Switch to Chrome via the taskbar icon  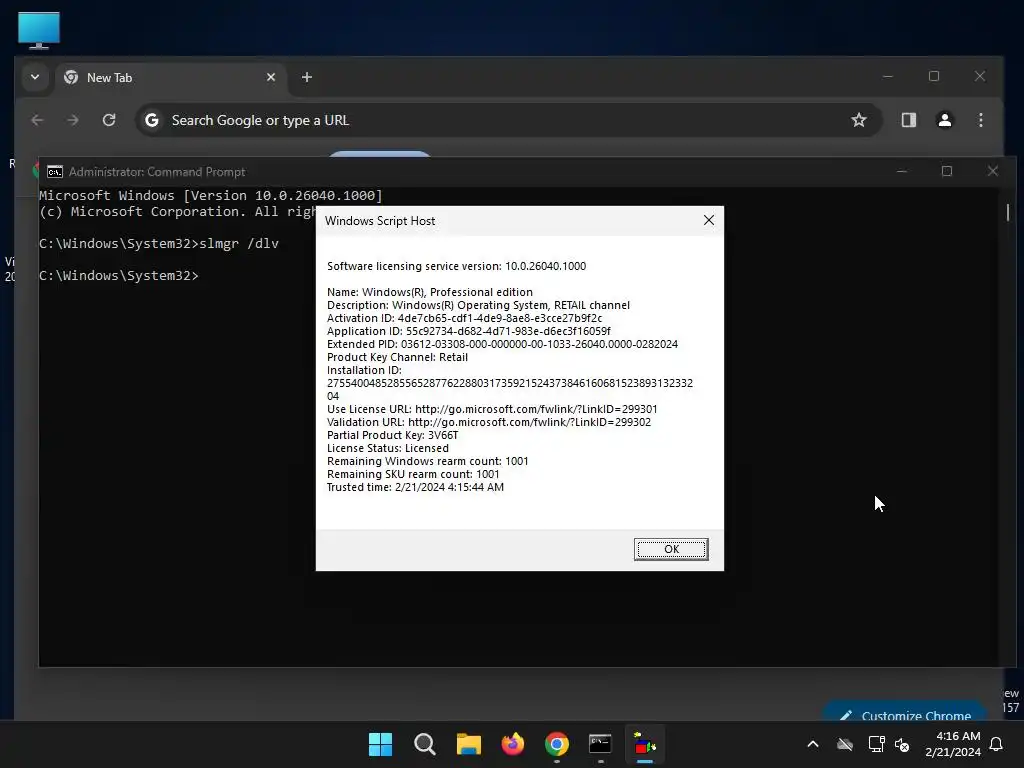click(556, 744)
